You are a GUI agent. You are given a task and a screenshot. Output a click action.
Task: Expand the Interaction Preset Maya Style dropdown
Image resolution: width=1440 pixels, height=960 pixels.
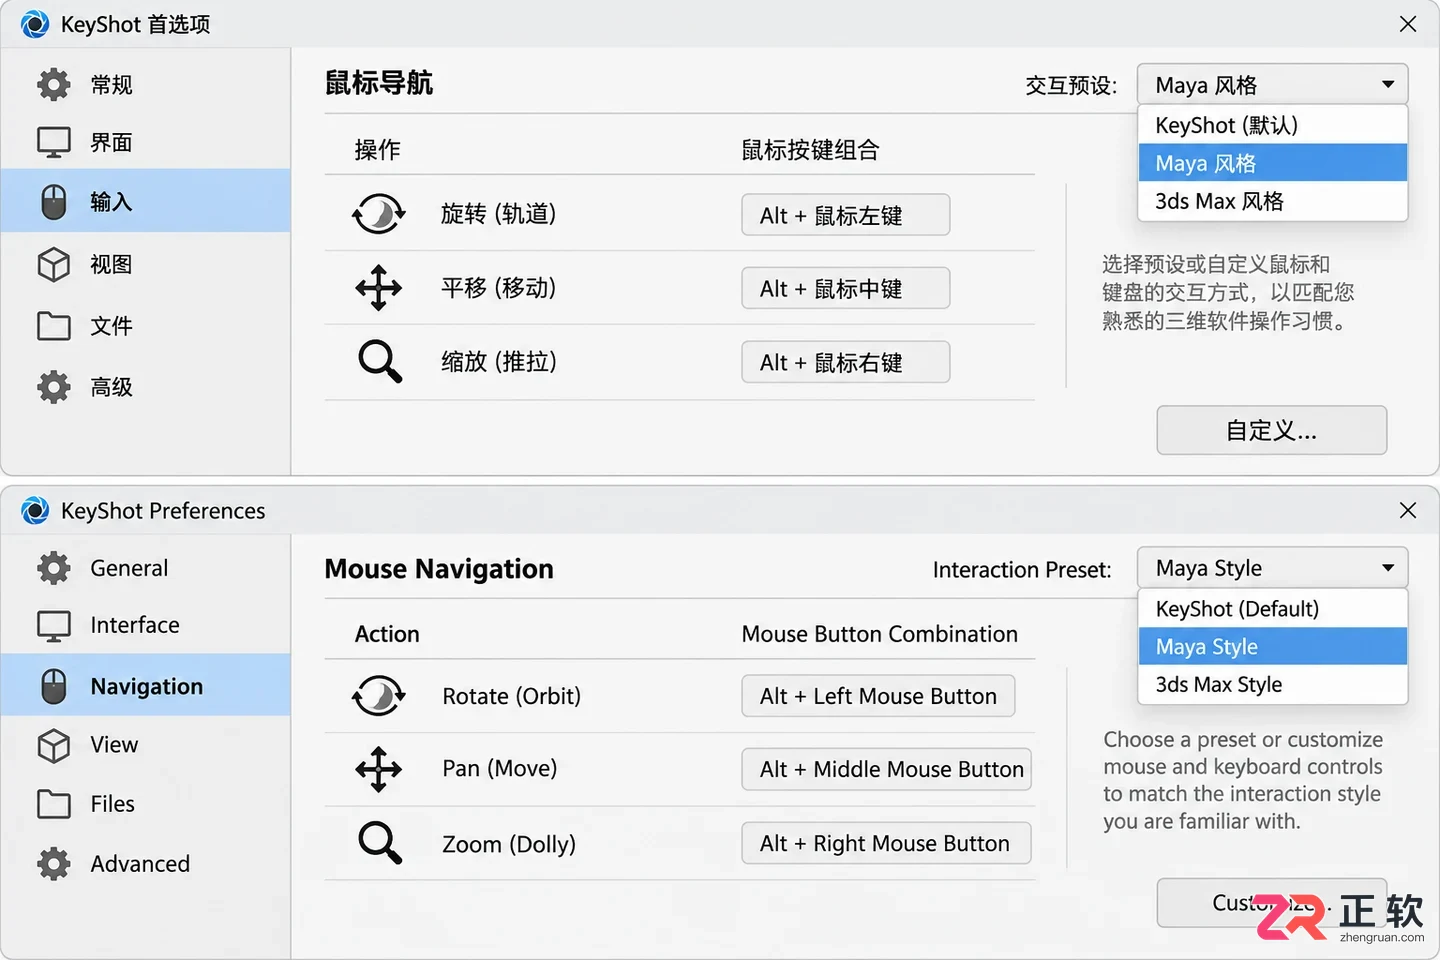tap(1272, 568)
